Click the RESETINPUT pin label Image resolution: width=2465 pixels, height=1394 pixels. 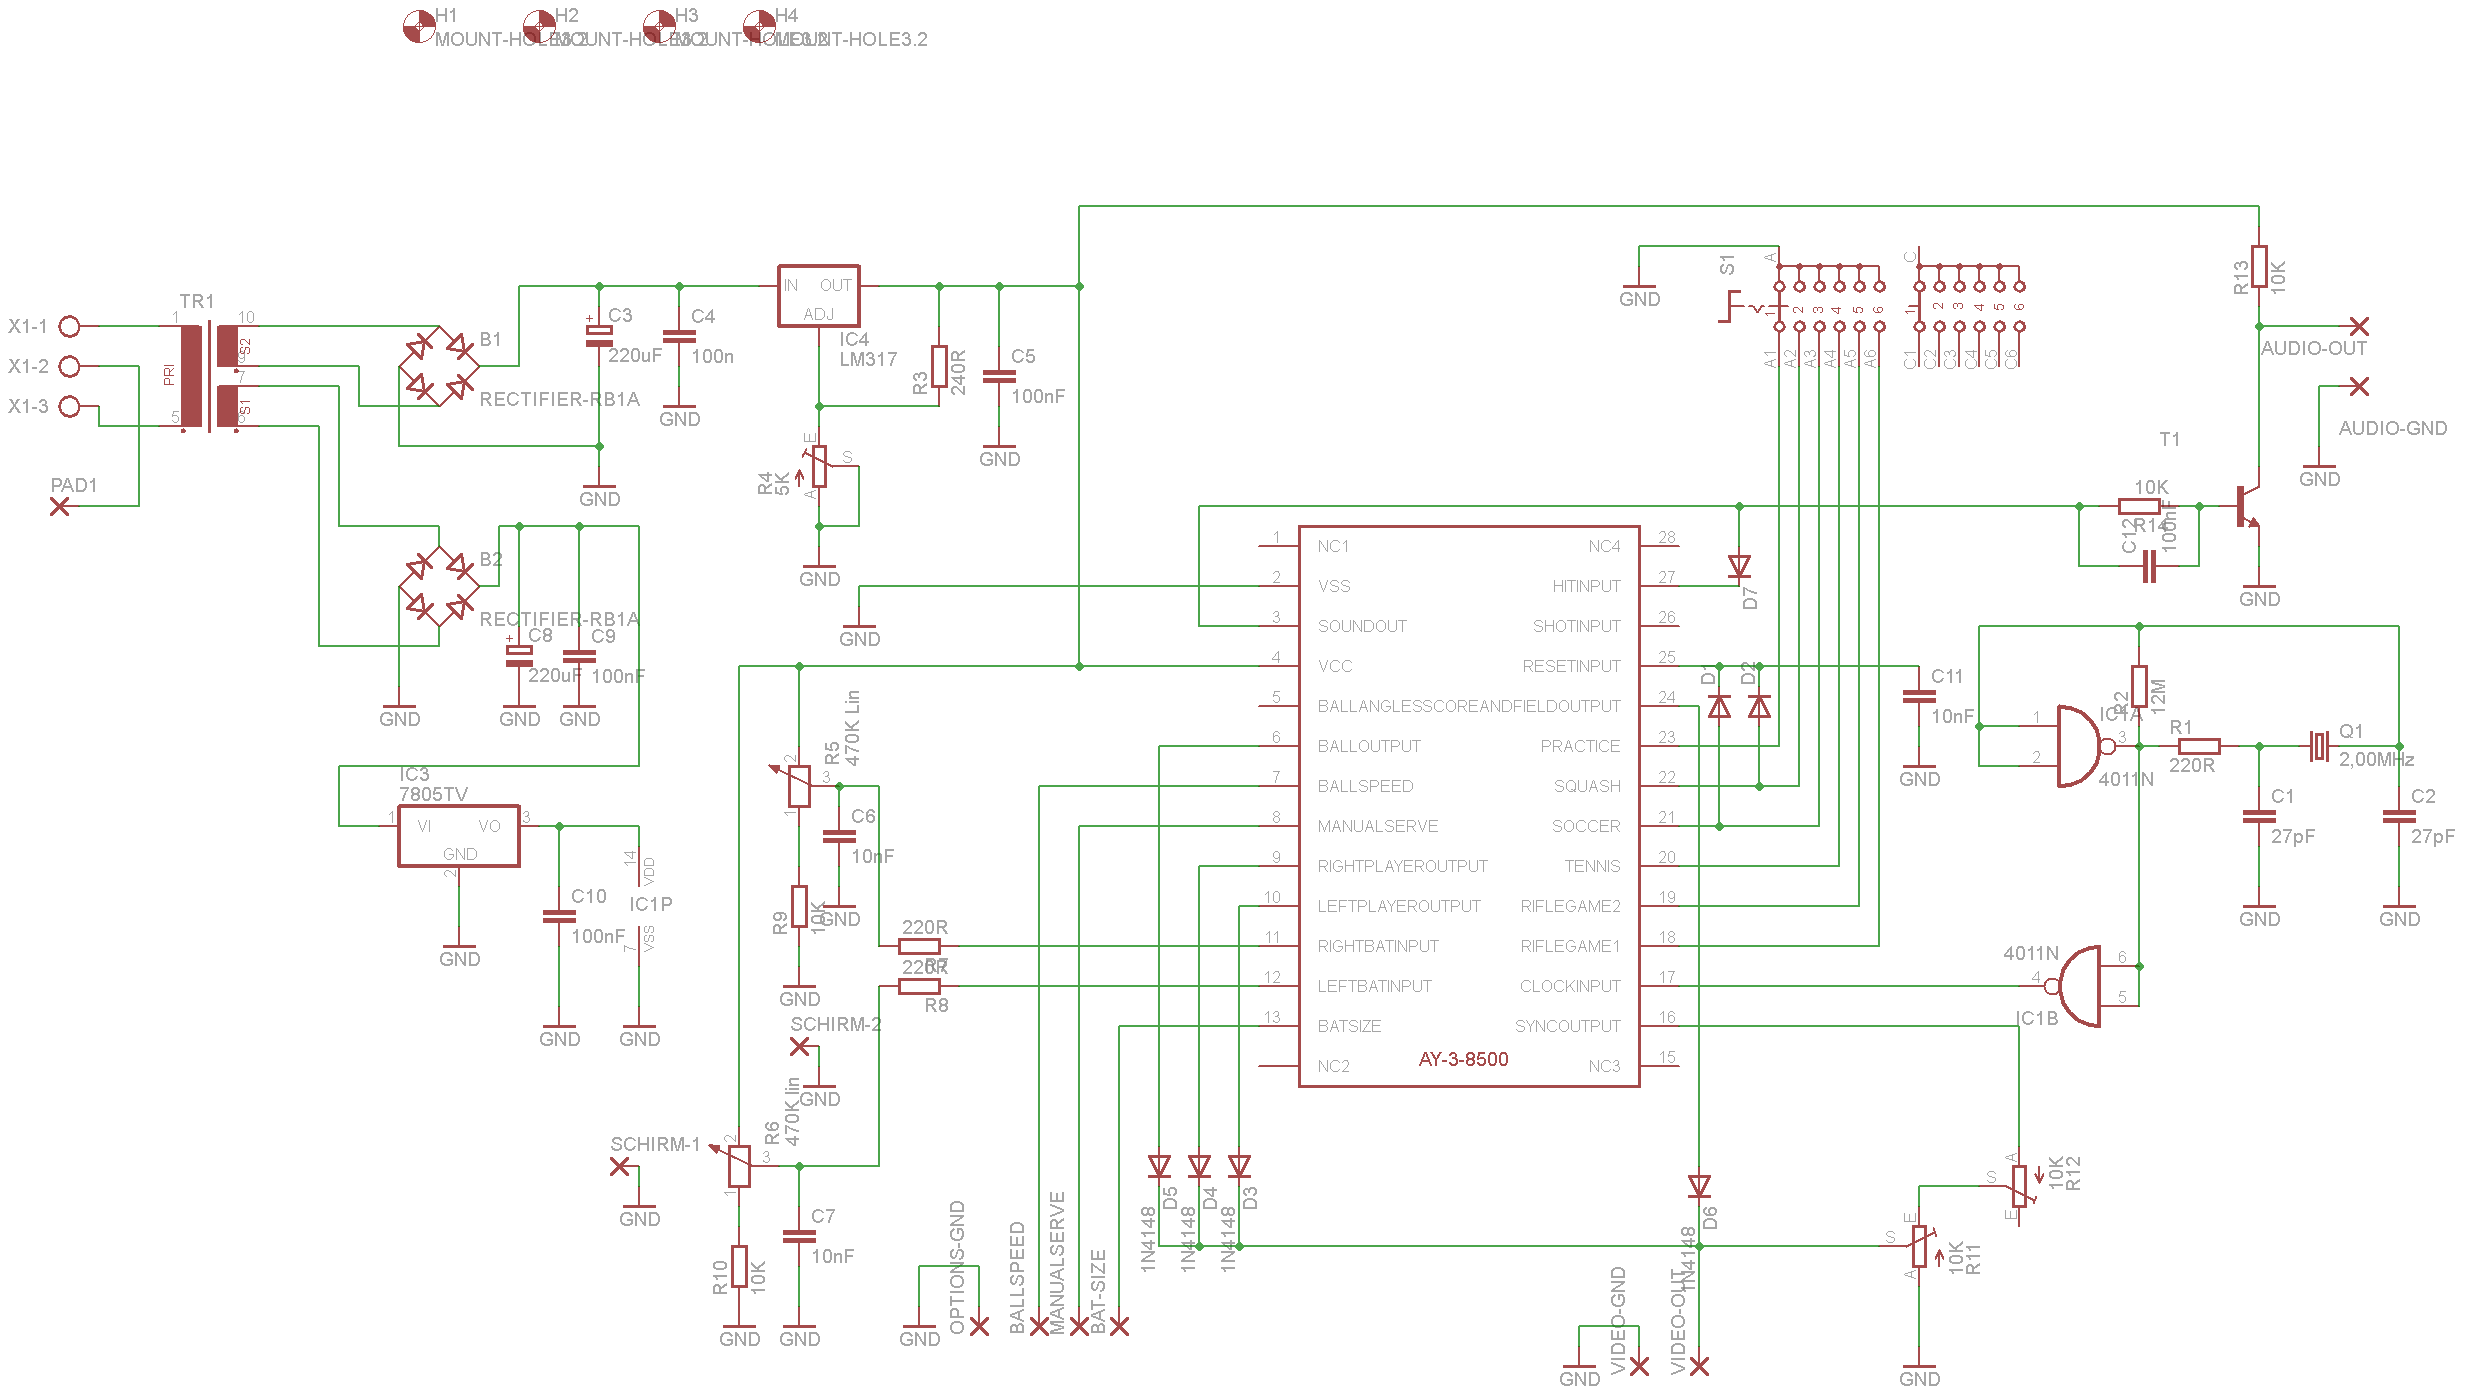coord(1571,666)
